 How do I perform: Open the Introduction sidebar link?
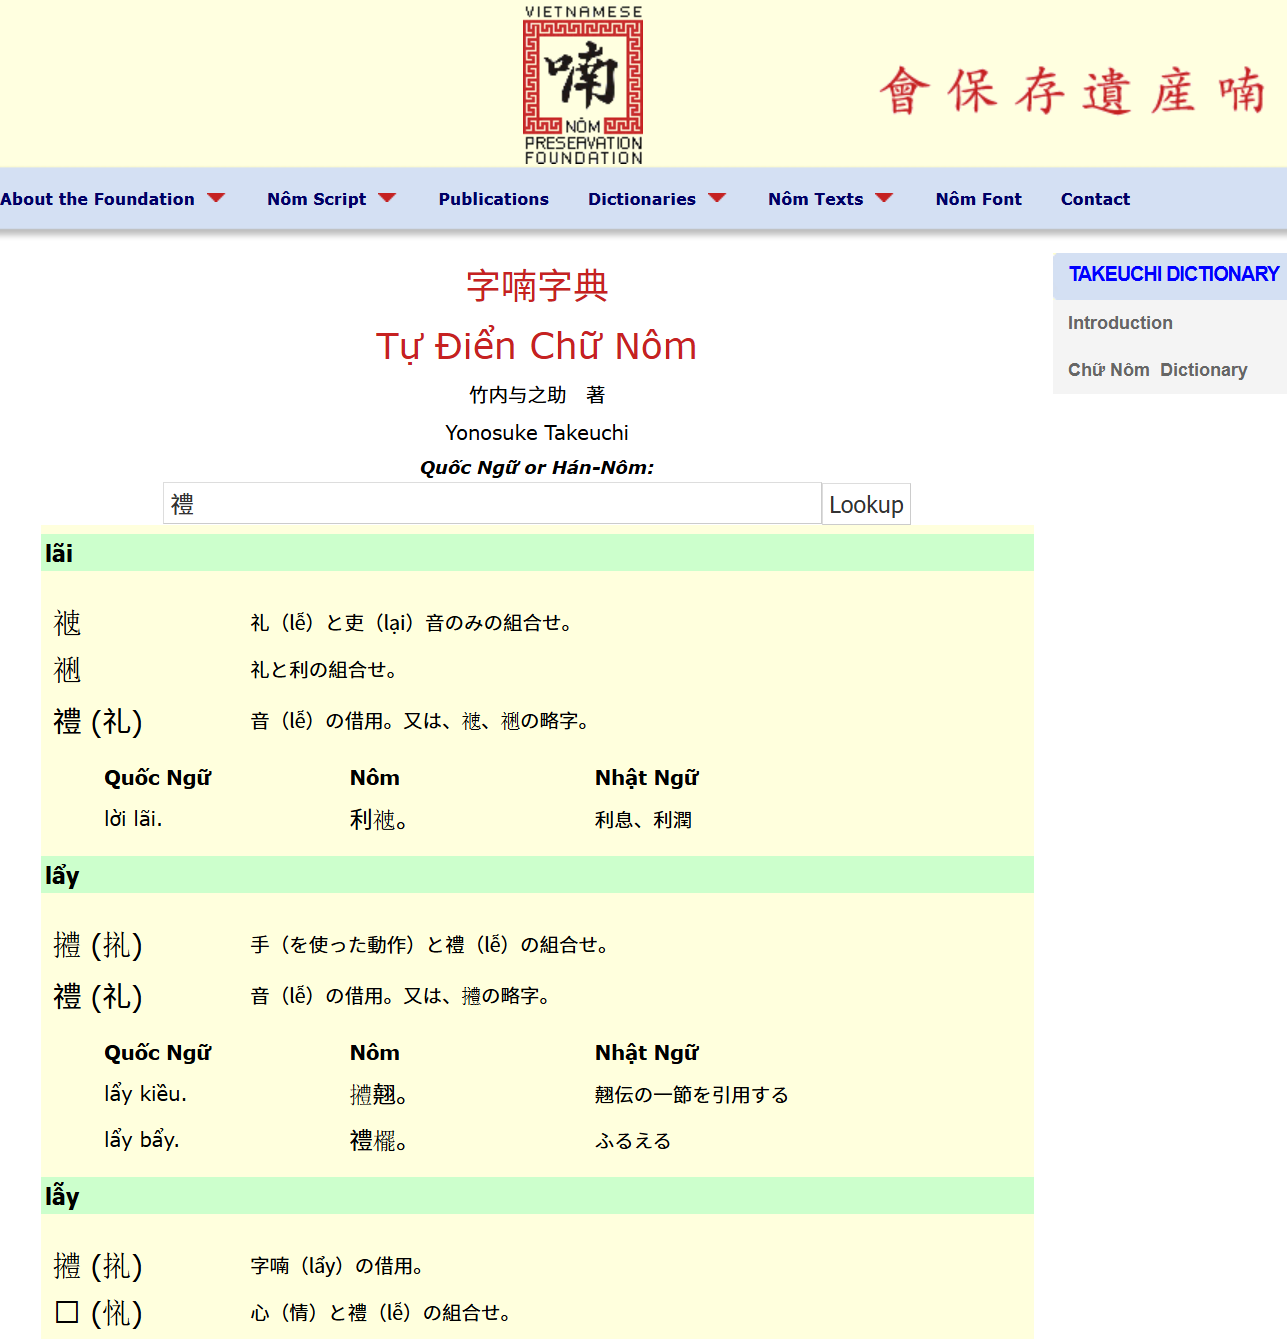1120,323
